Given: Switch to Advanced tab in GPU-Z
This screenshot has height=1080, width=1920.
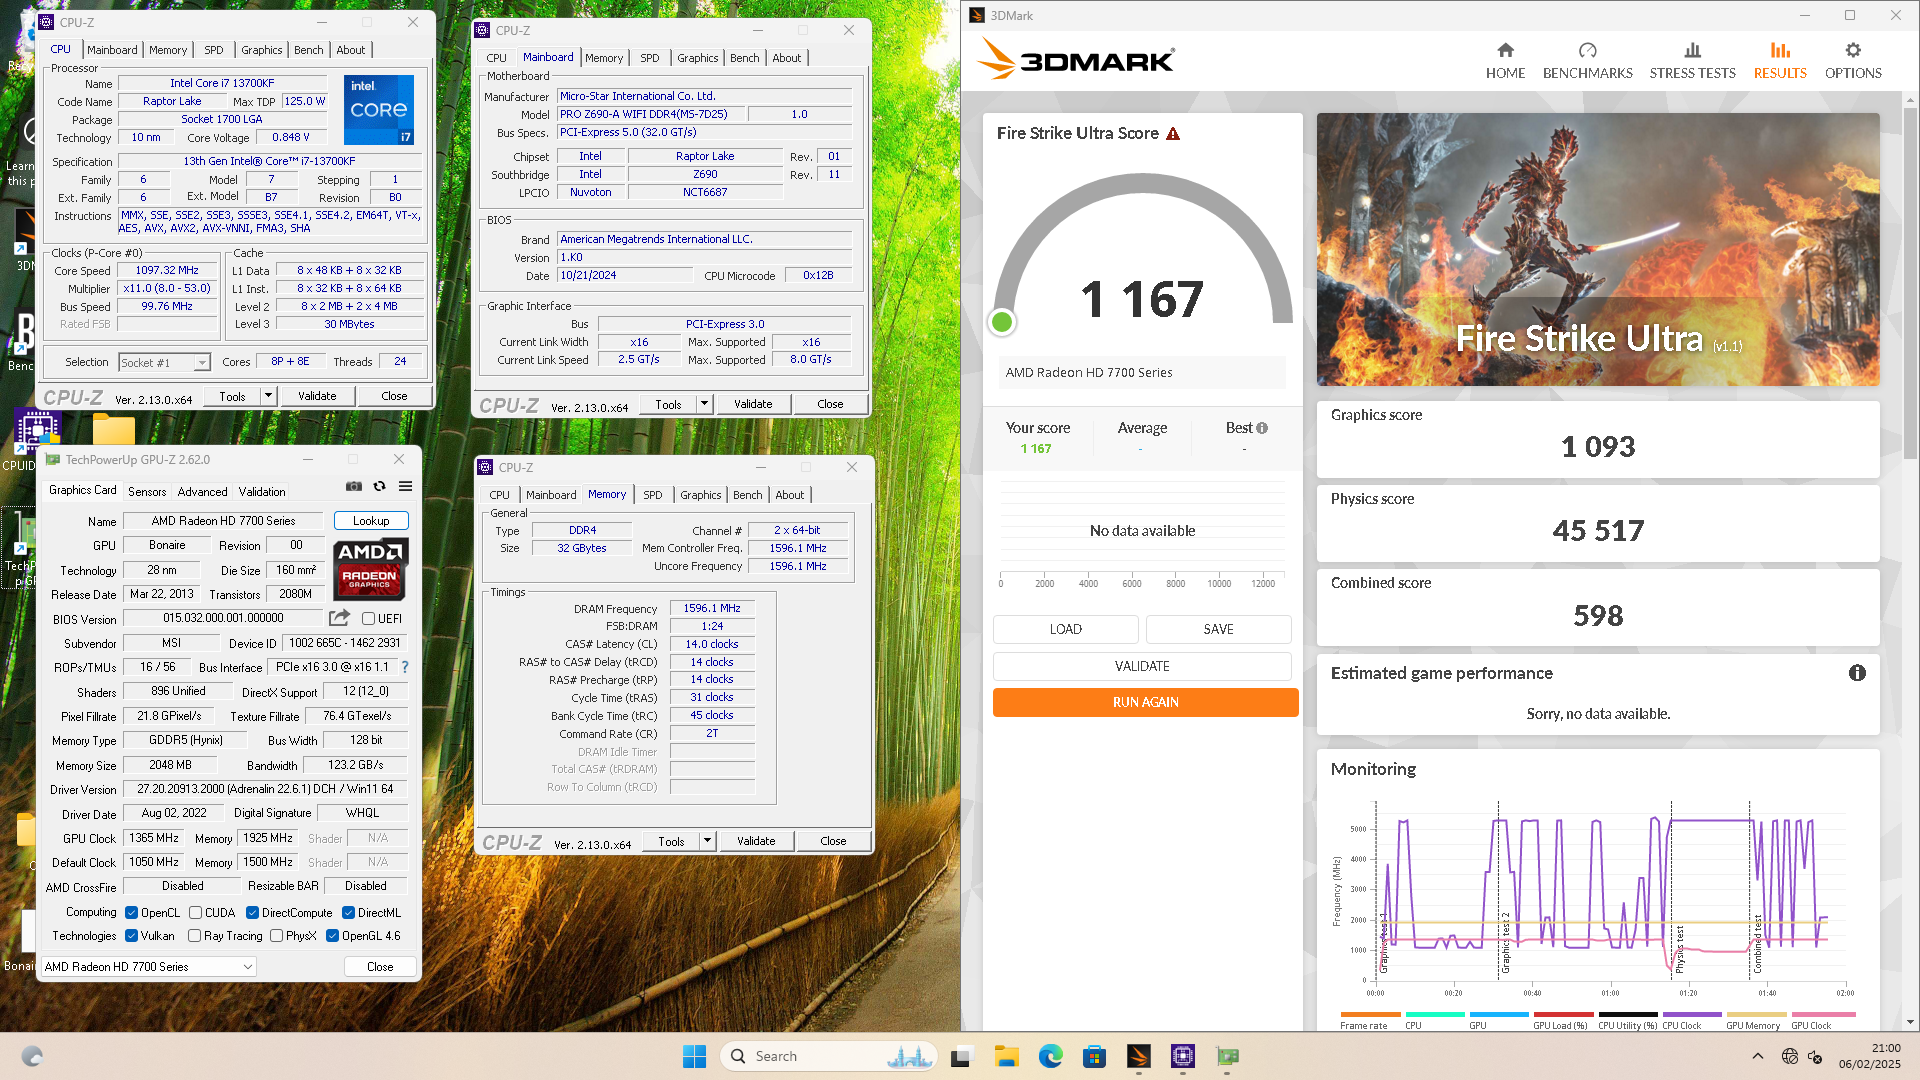Looking at the screenshot, I should 202,492.
